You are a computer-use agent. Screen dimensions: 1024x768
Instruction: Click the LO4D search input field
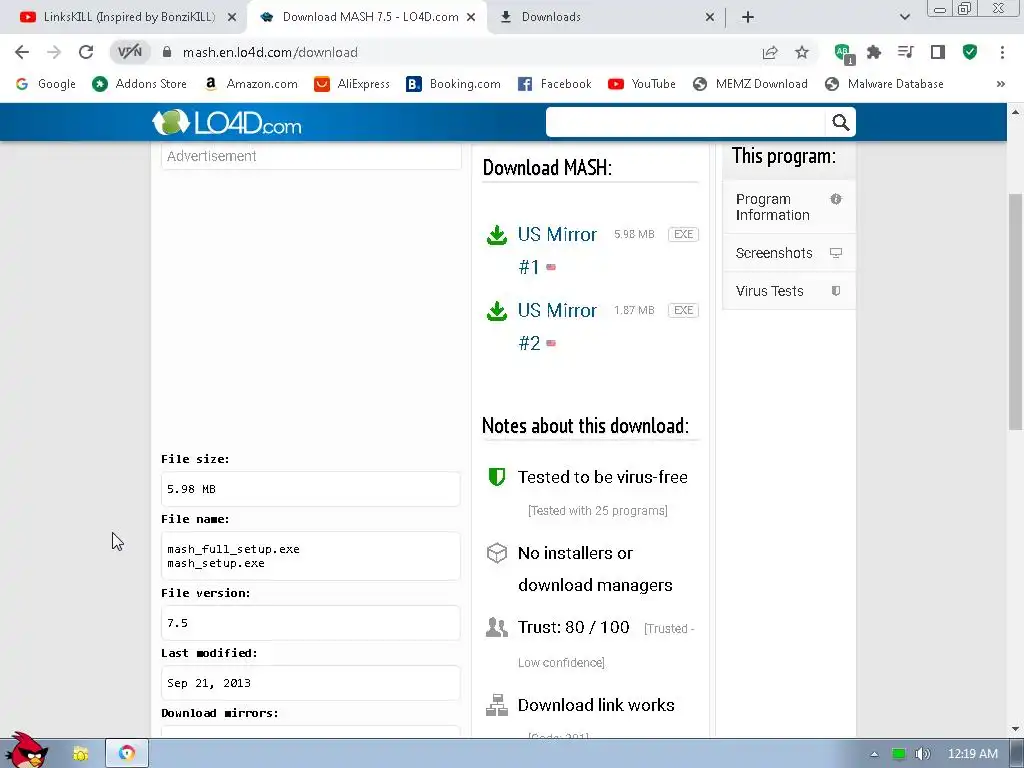686,122
